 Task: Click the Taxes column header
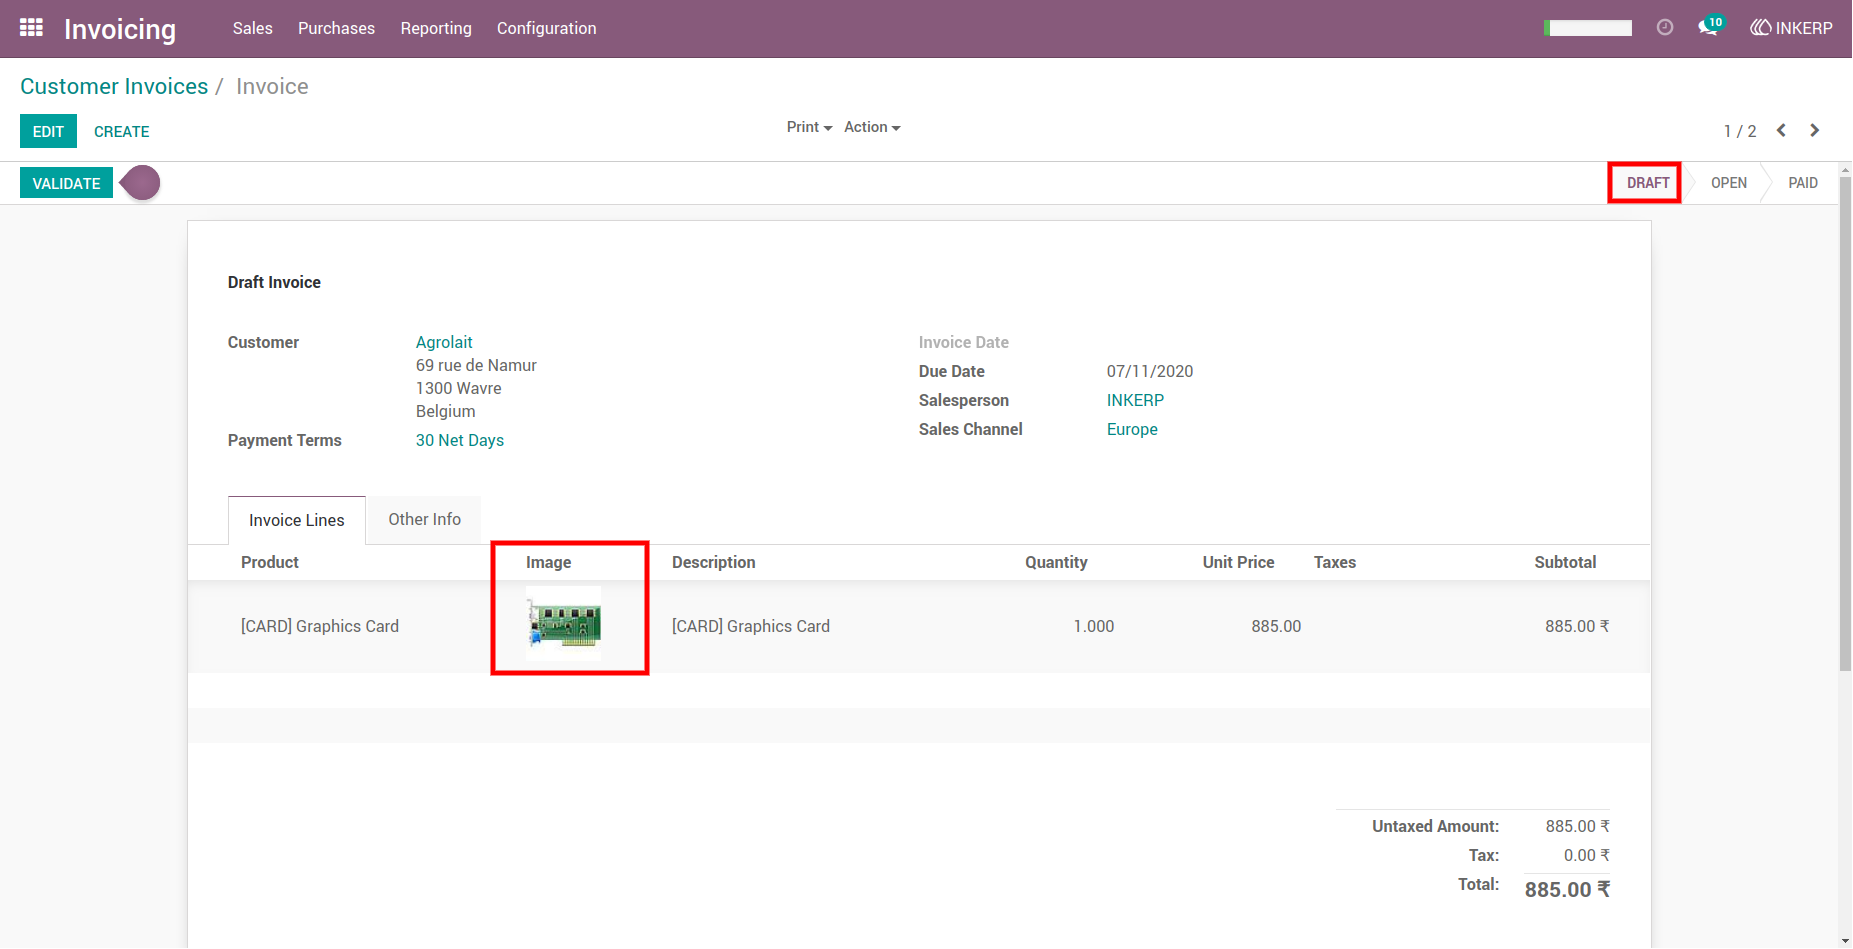click(1335, 562)
